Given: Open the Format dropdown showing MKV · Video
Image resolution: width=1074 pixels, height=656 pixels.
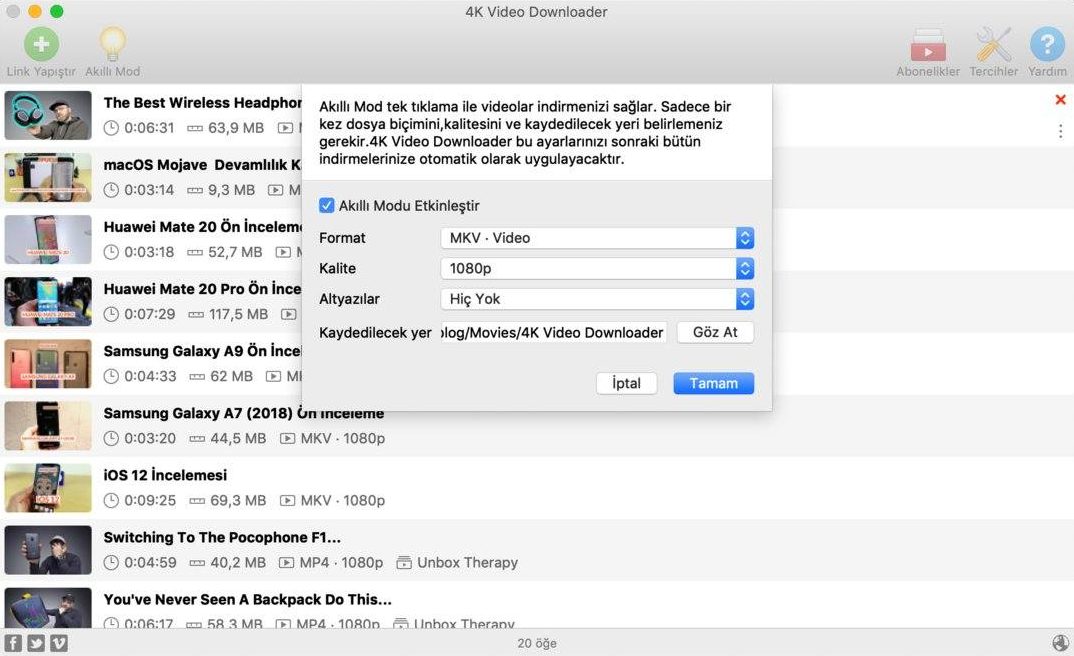Looking at the screenshot, I should [597, 238].
